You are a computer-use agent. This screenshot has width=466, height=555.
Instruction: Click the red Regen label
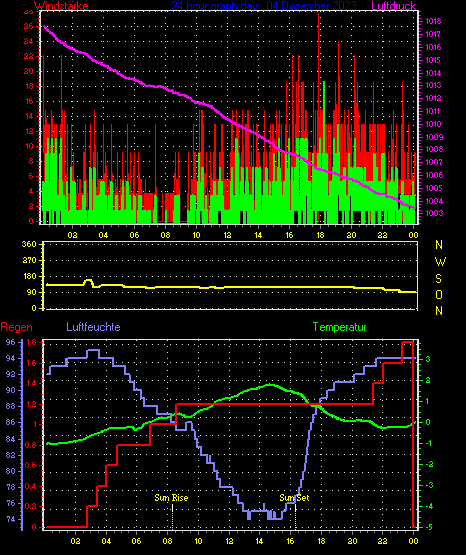tap(16, 327)
